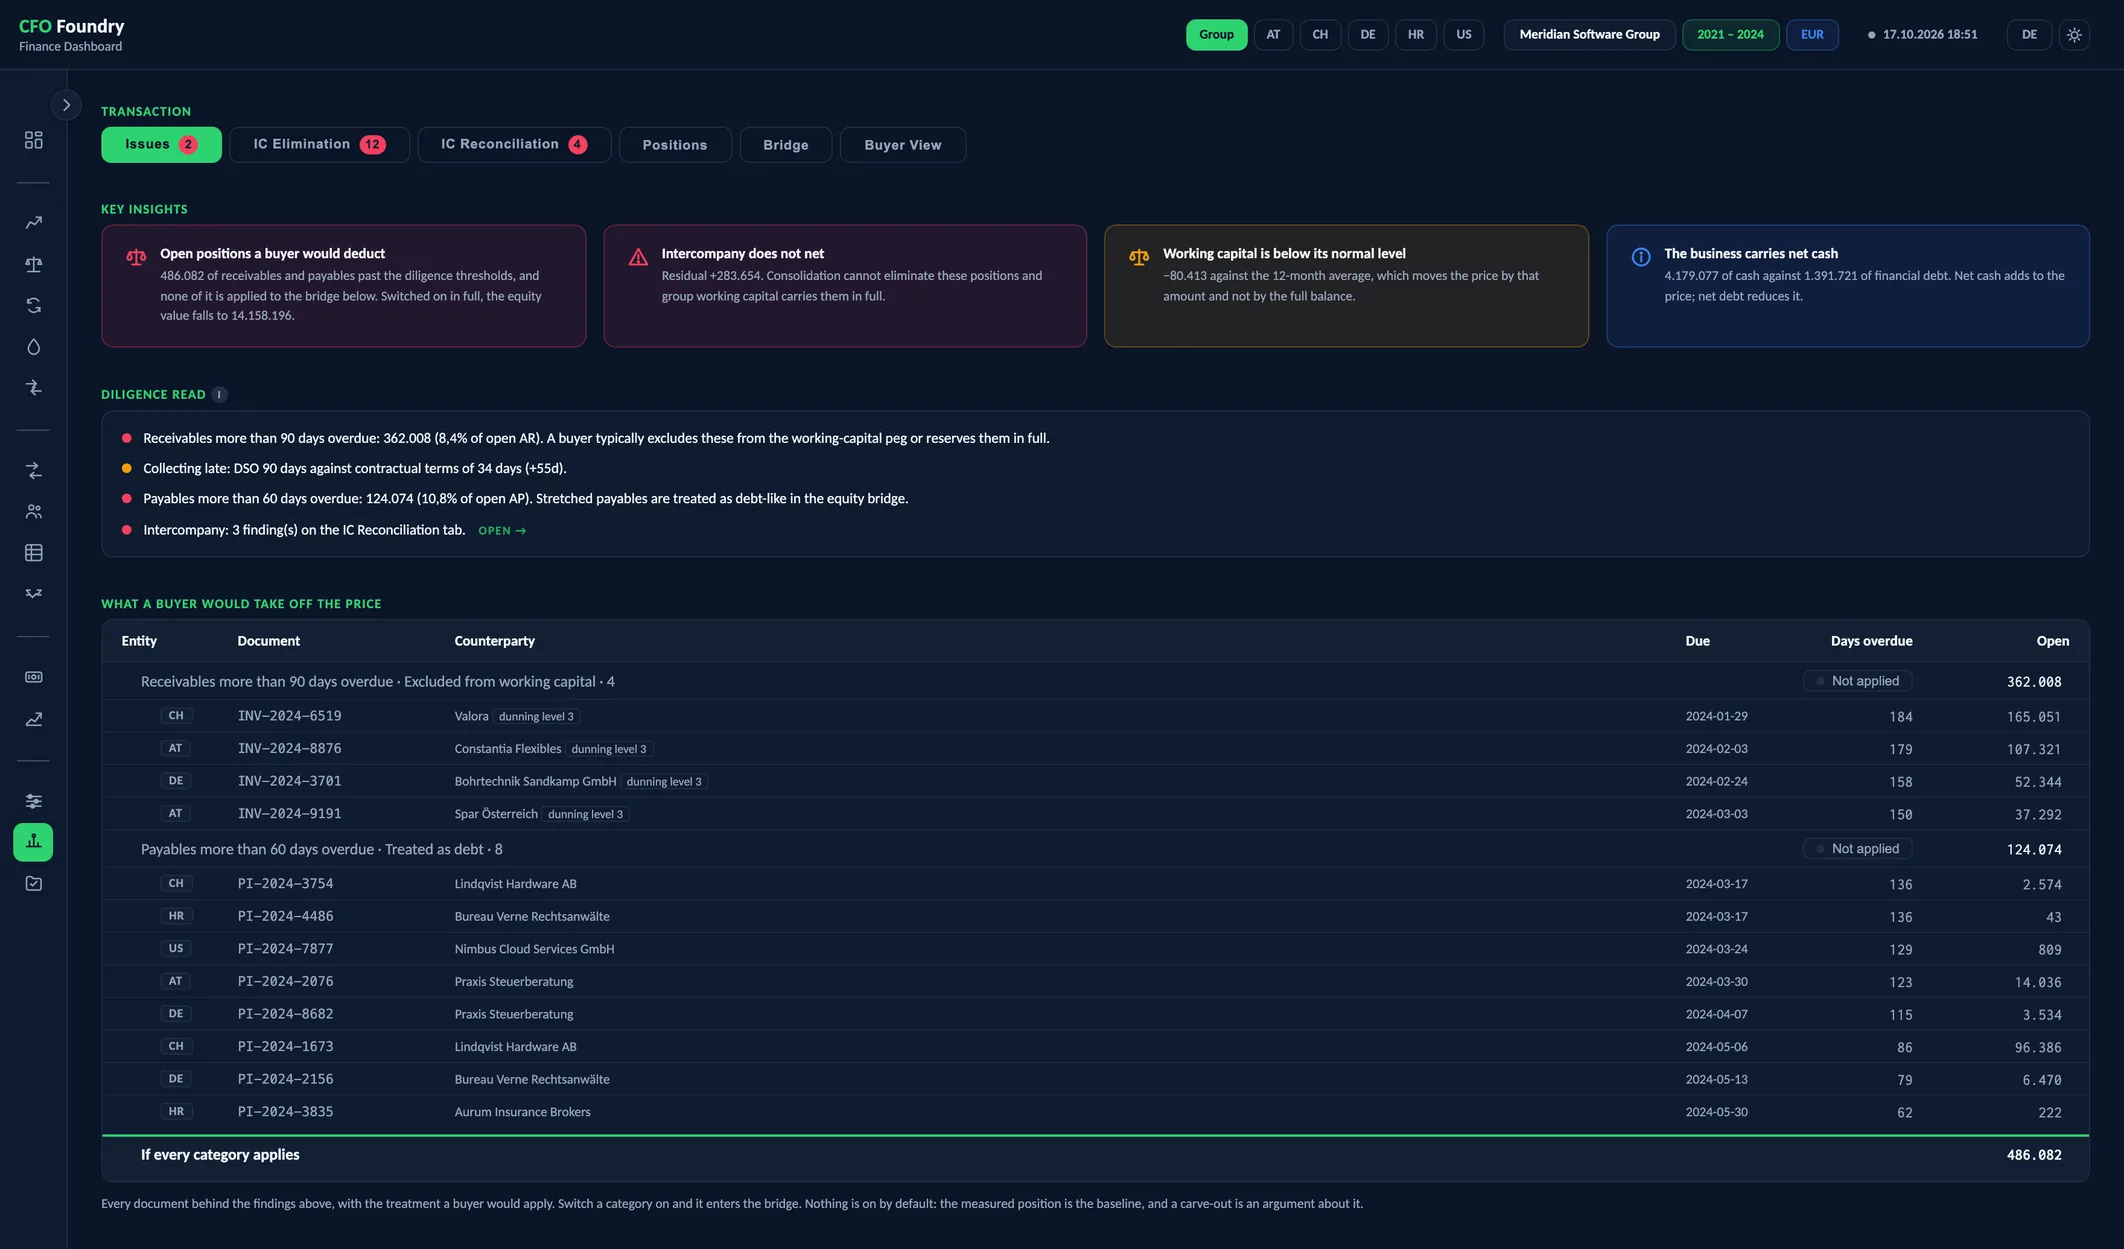Click swap-arrows icon directly above people icon
The width and height of the screenshot is (2124, 1249).
pos(34,470)
